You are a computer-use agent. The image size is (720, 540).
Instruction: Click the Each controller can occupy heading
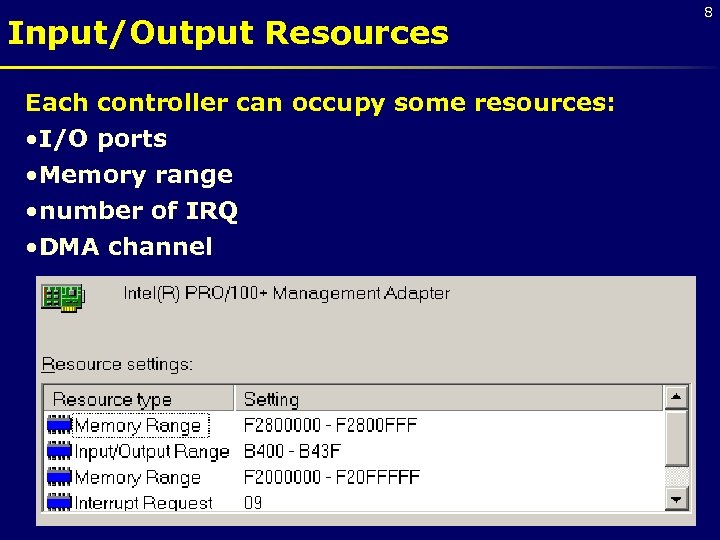point(320,103)
